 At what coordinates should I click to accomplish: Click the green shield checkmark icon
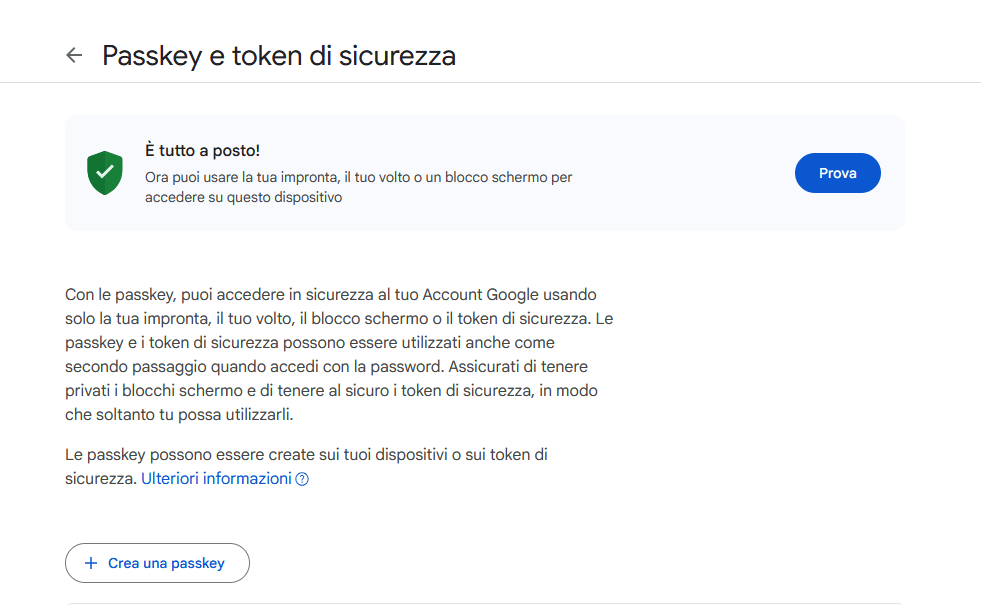click(x=104, y=173)
